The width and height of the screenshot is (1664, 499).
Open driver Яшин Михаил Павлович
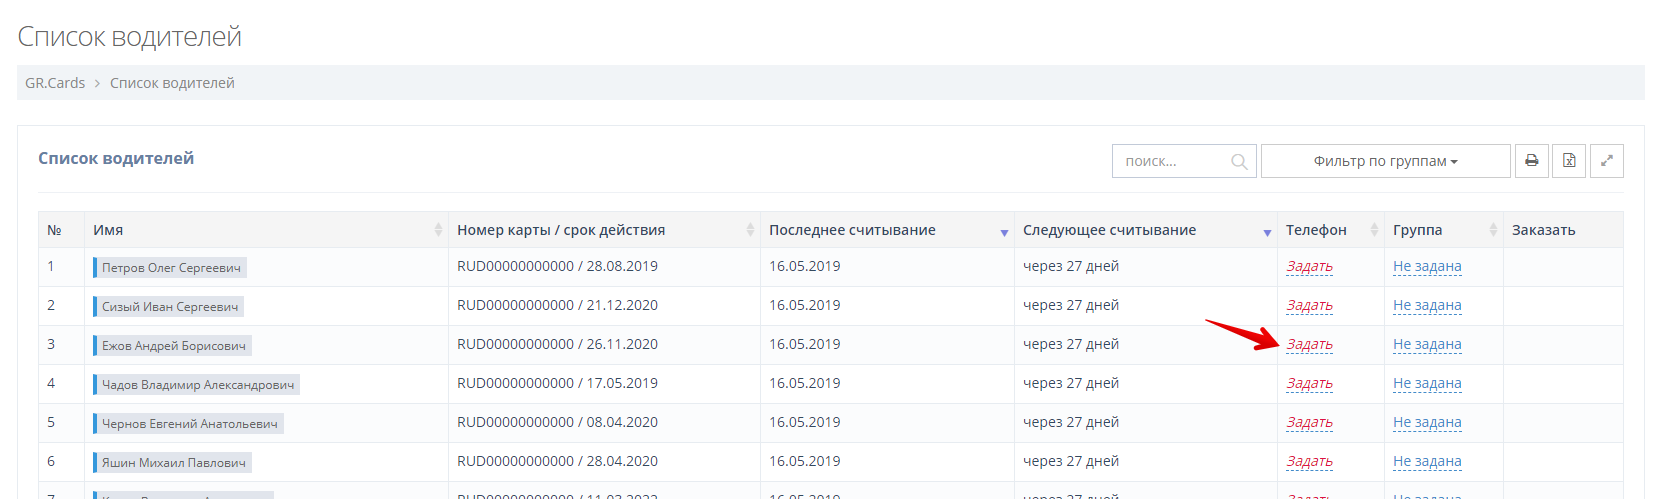(172, 462)
